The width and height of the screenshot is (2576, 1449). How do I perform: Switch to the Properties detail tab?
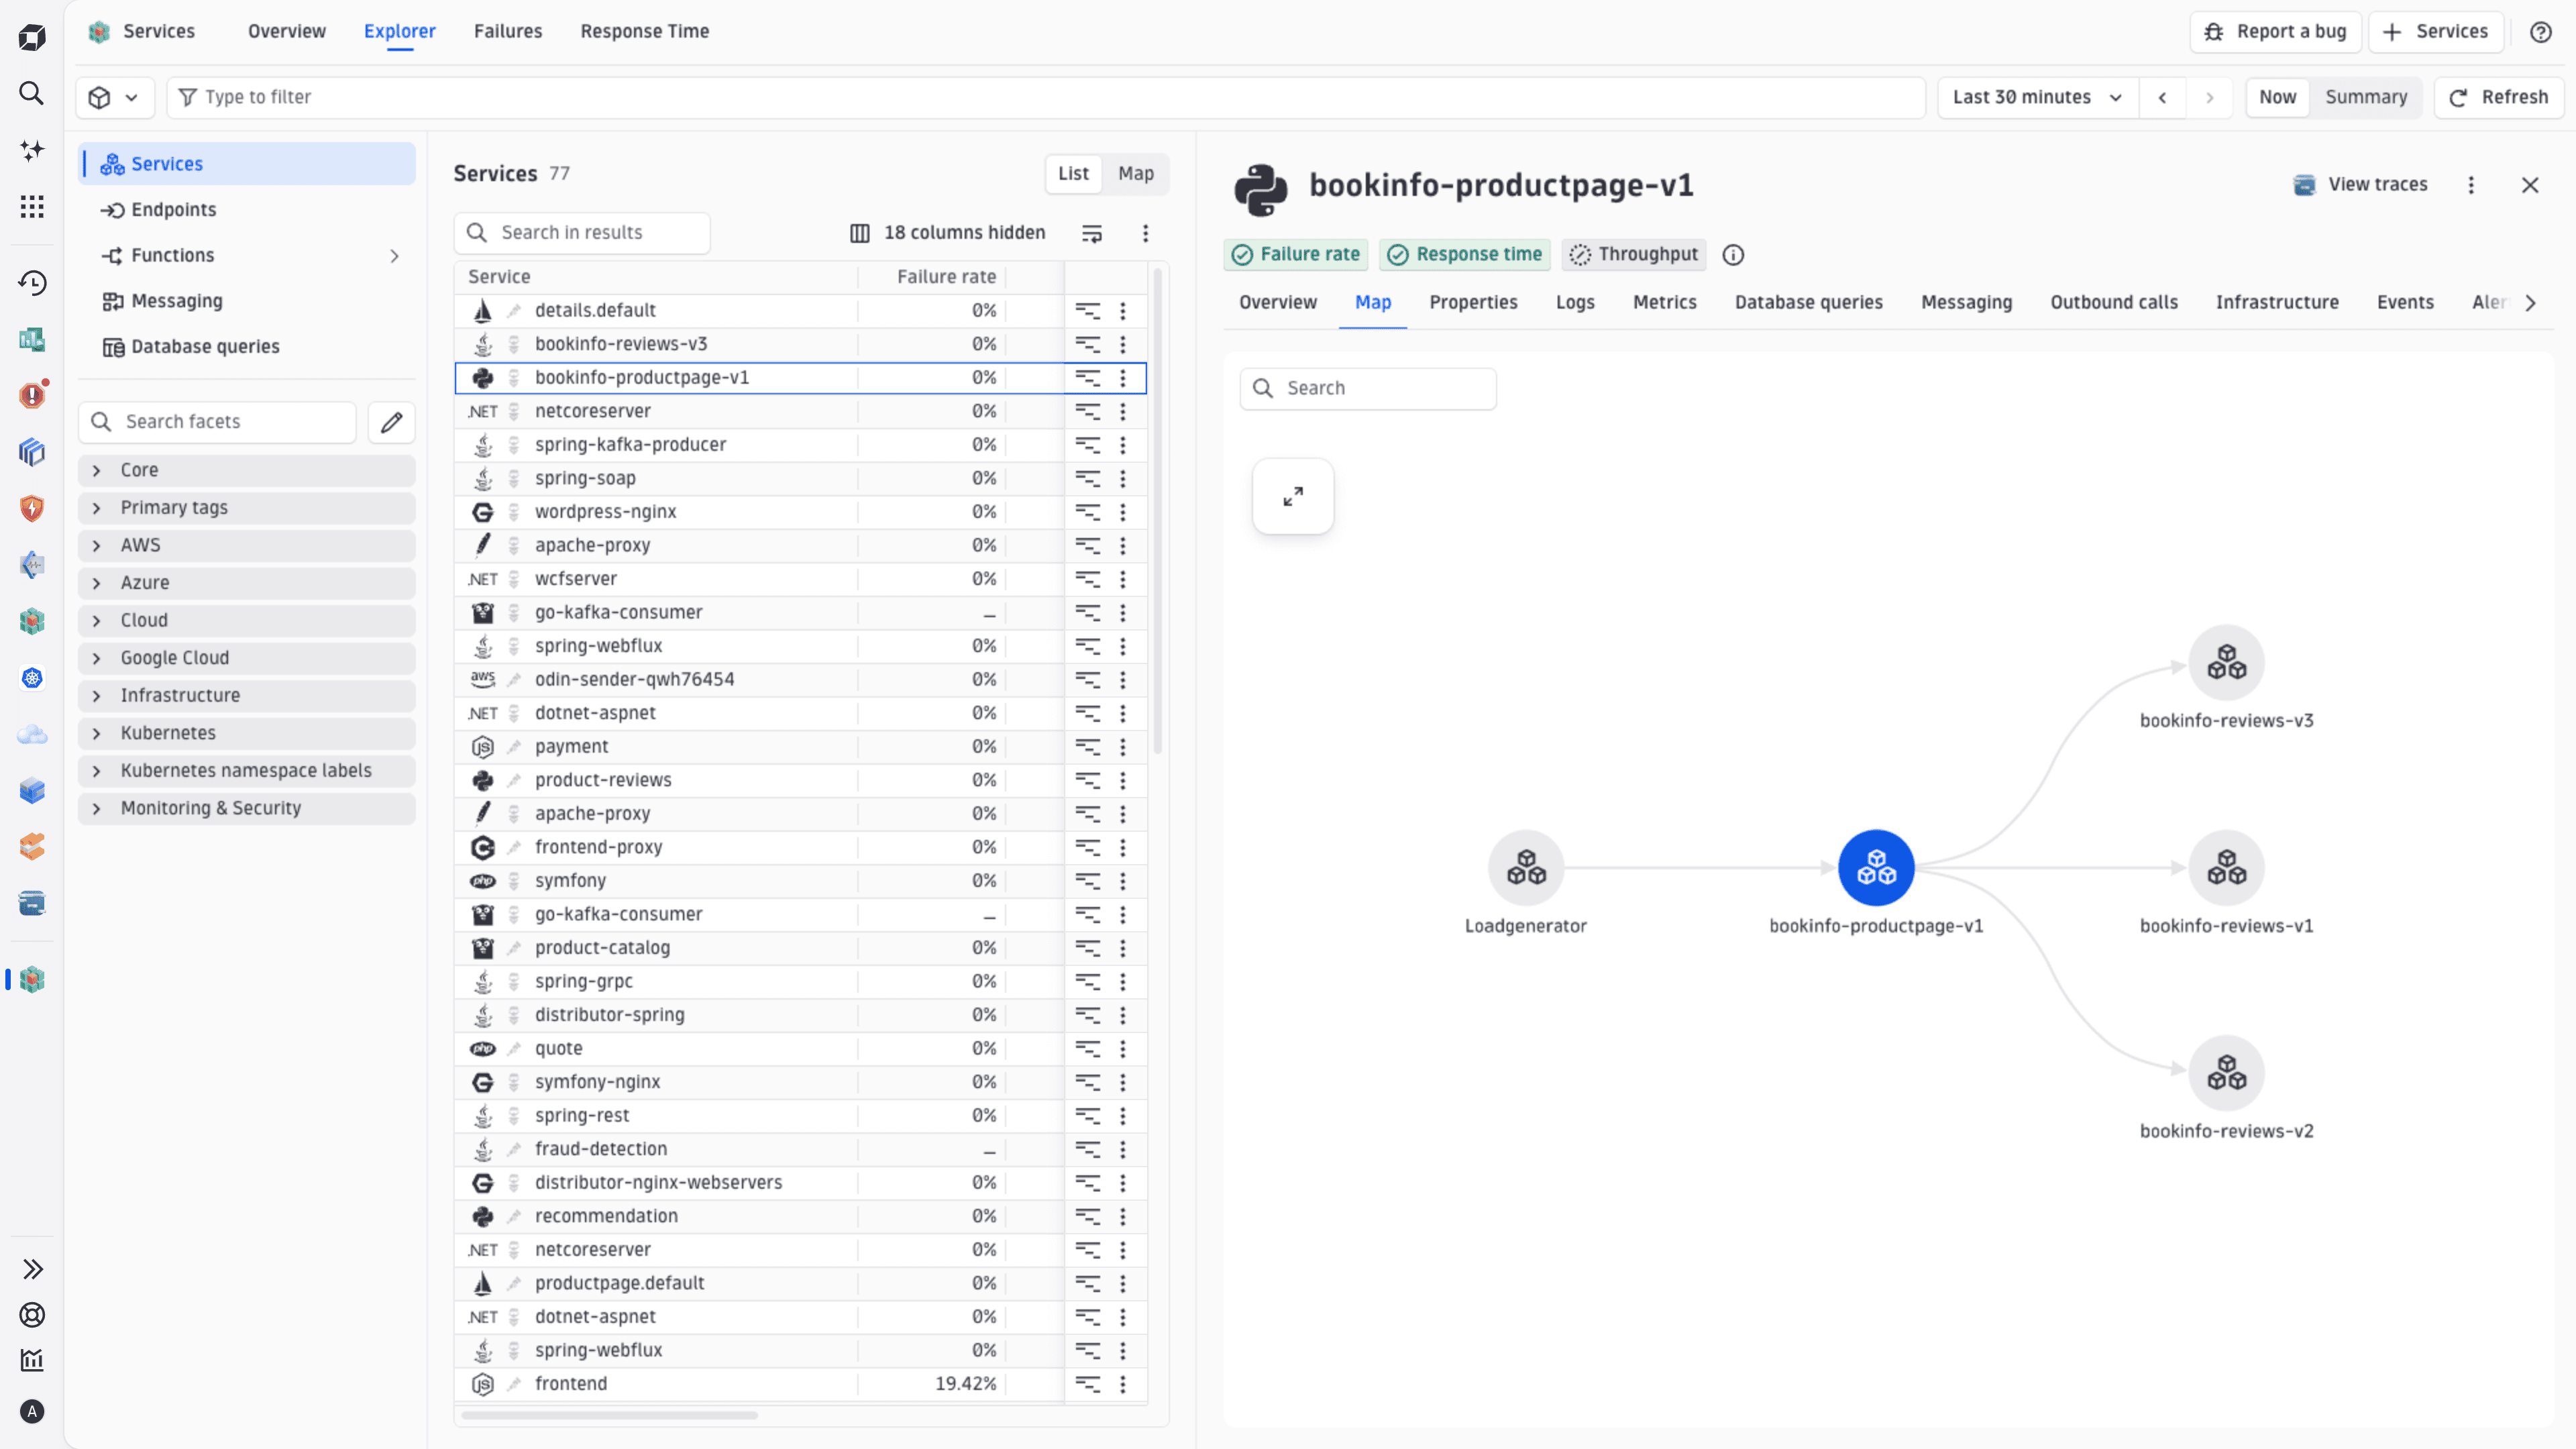(x=1473, y=303)
